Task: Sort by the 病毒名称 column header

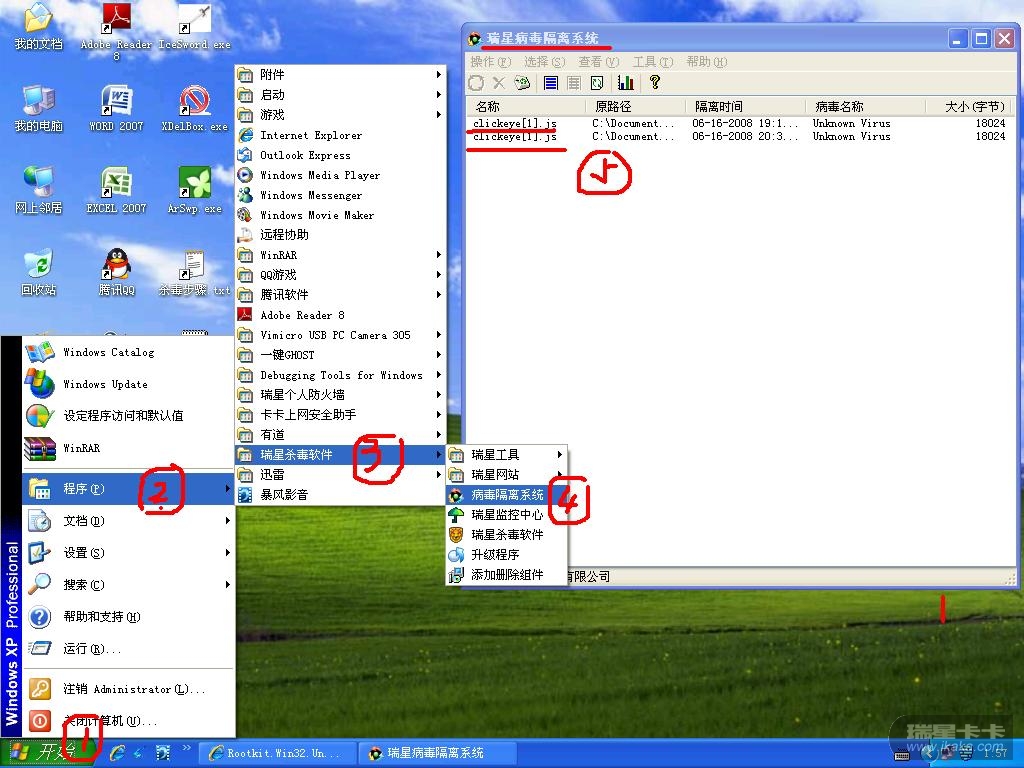Action: tap(865, 106)
